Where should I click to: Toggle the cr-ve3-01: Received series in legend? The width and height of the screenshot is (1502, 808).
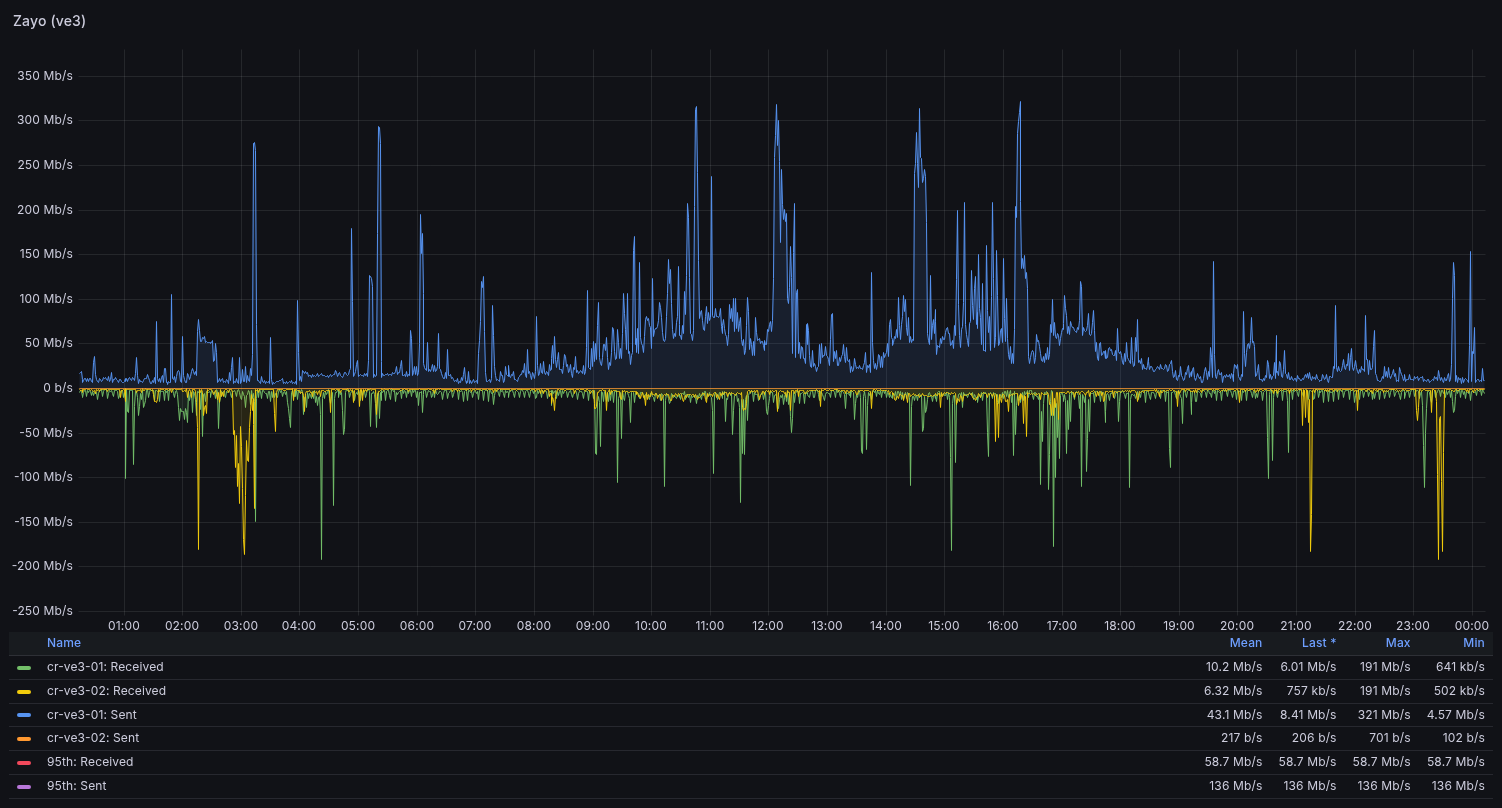(105, 667)
